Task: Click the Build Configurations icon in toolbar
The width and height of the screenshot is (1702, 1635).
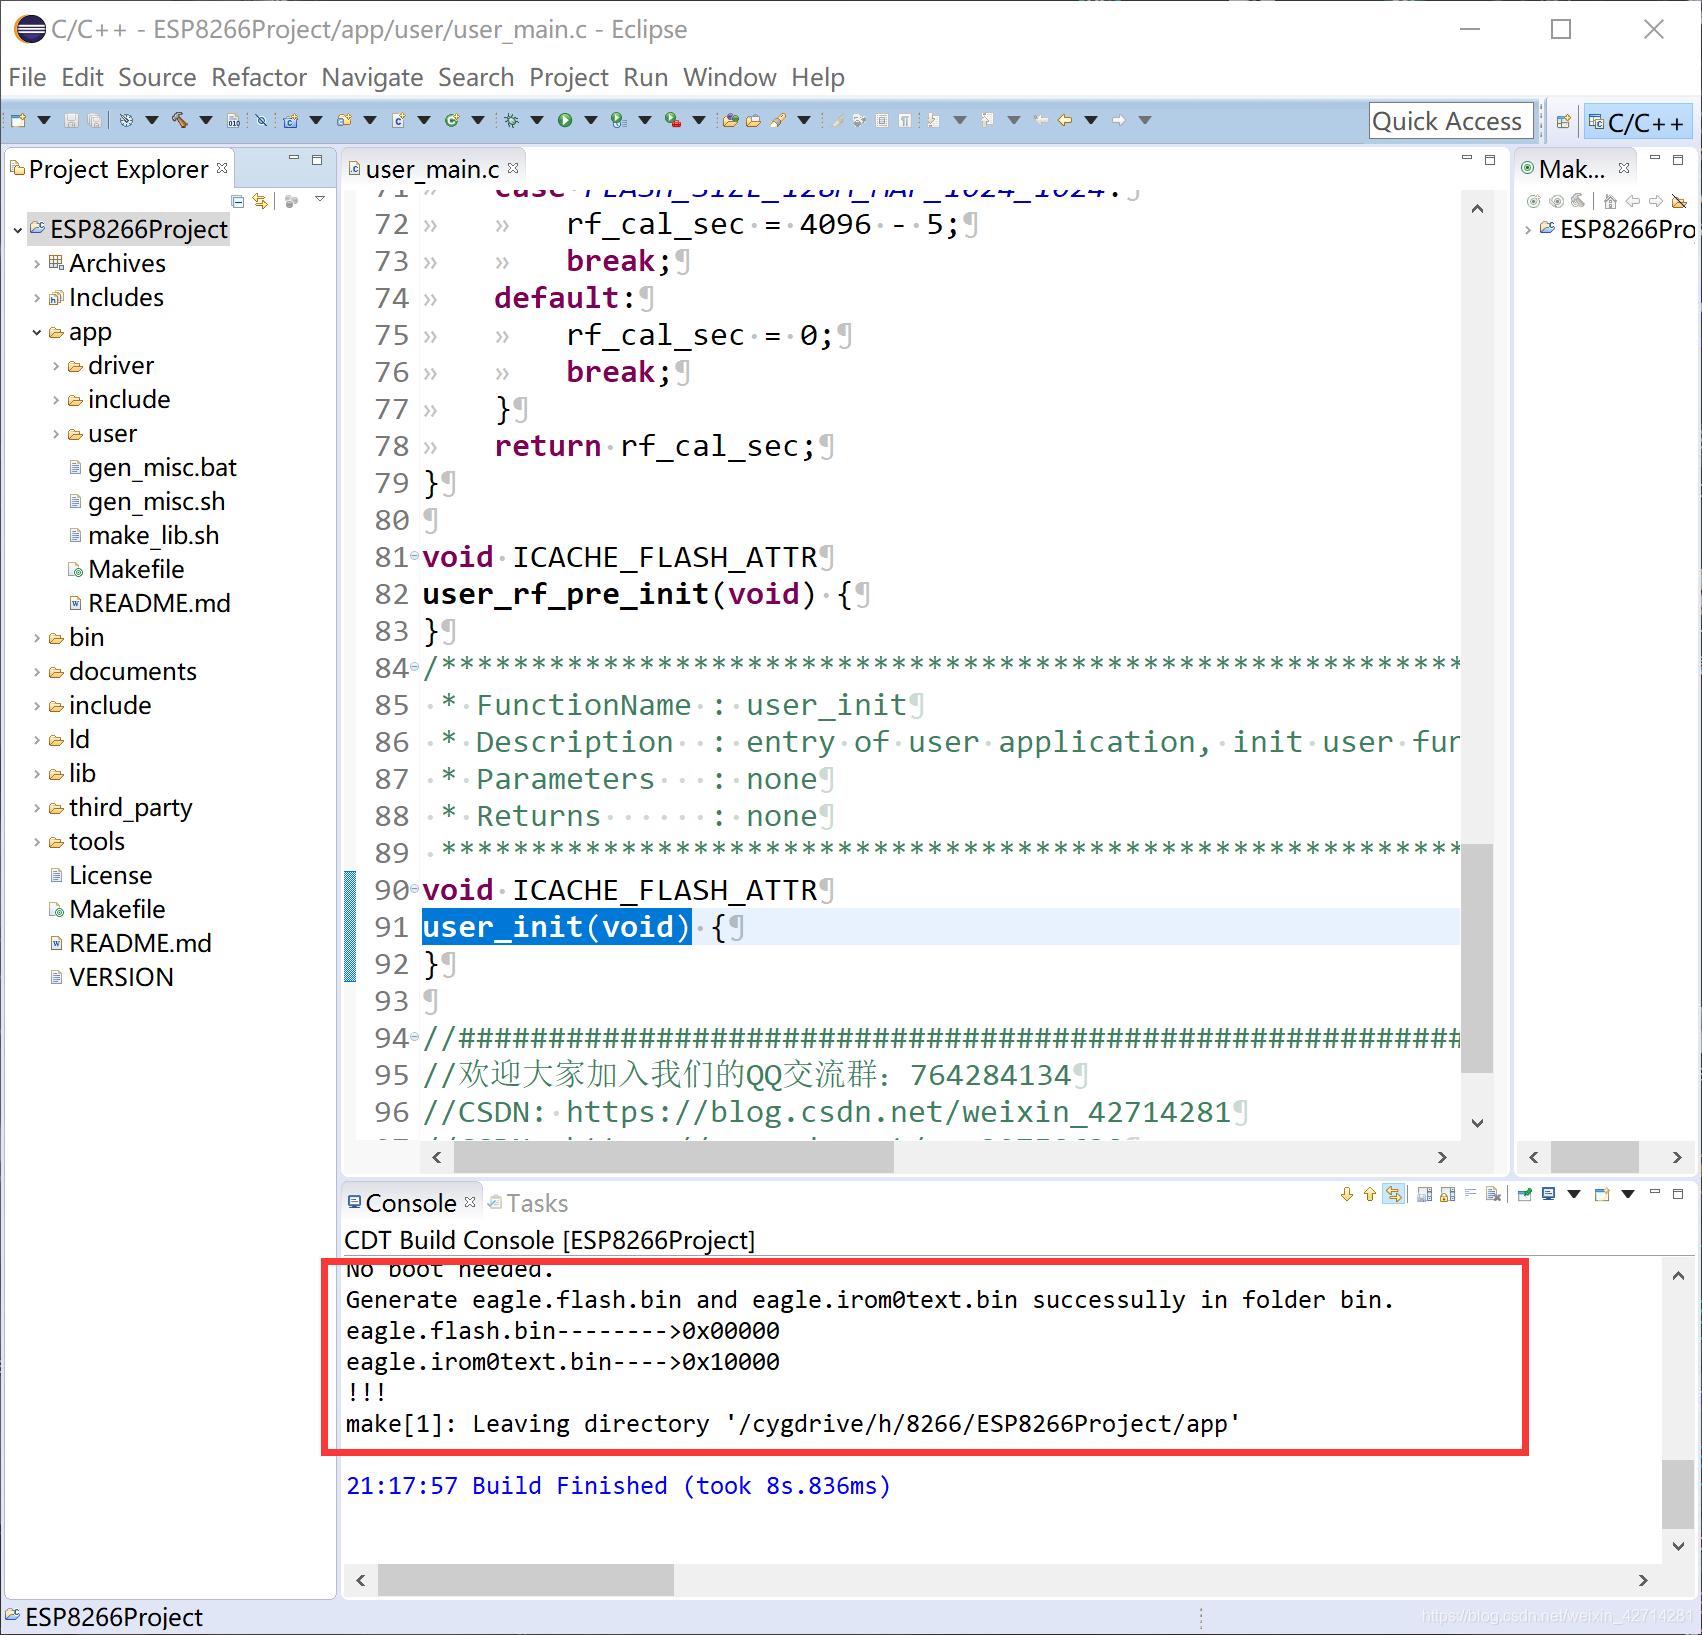Action: (126, 121)
